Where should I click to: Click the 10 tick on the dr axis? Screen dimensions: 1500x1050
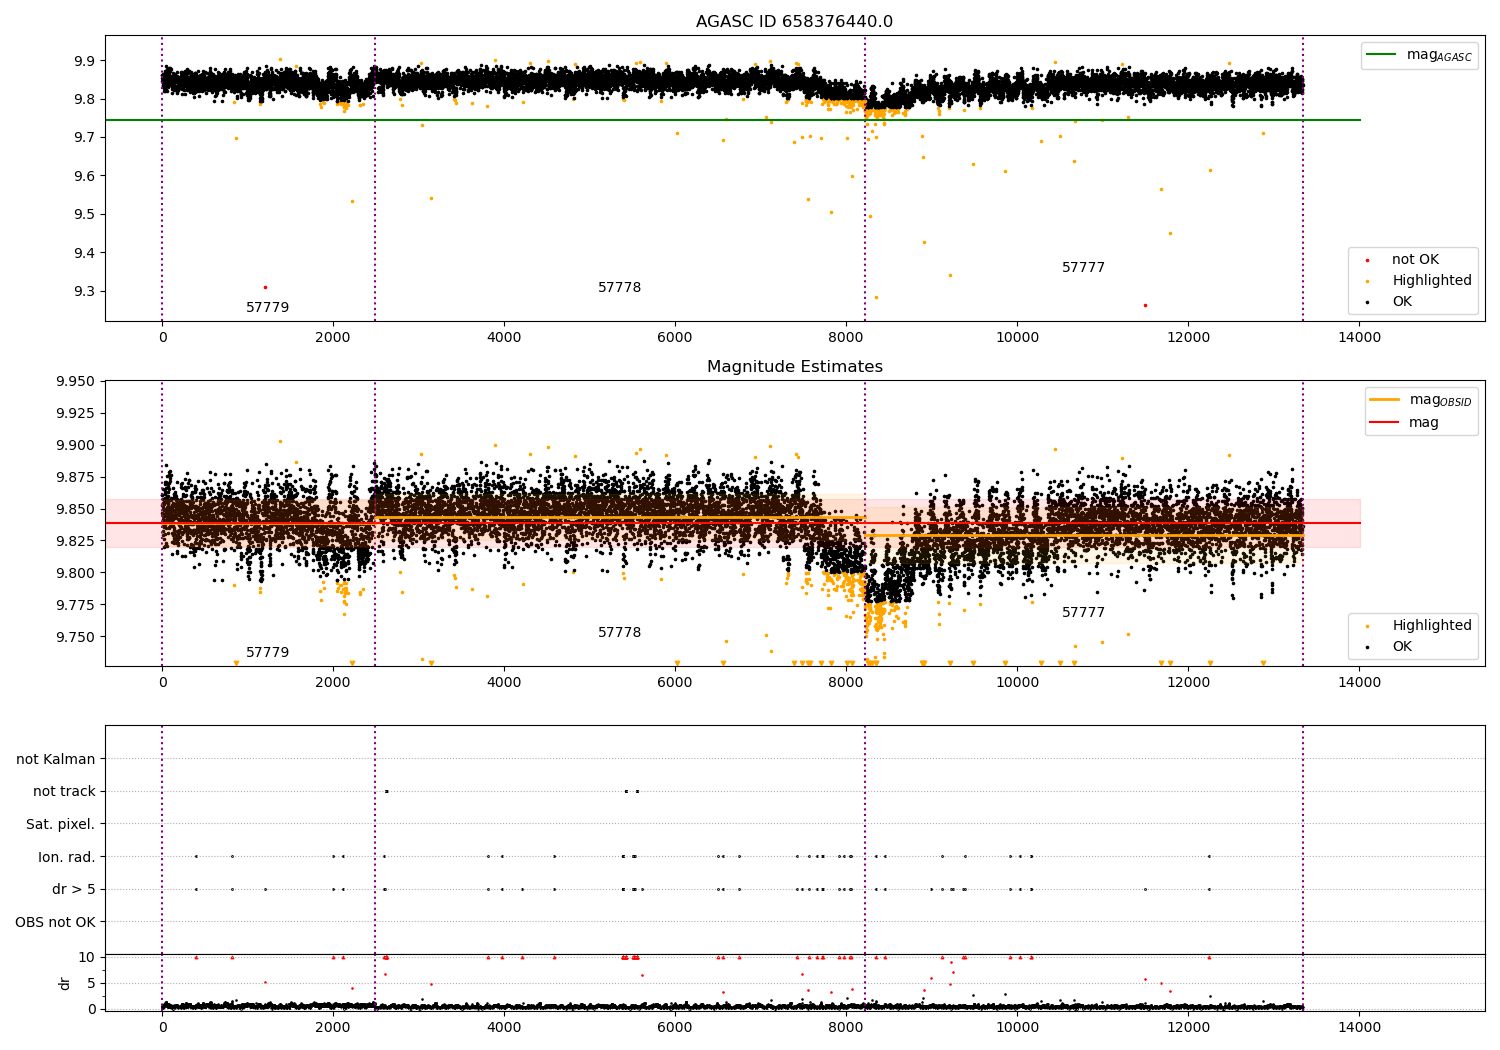[87, 958]
